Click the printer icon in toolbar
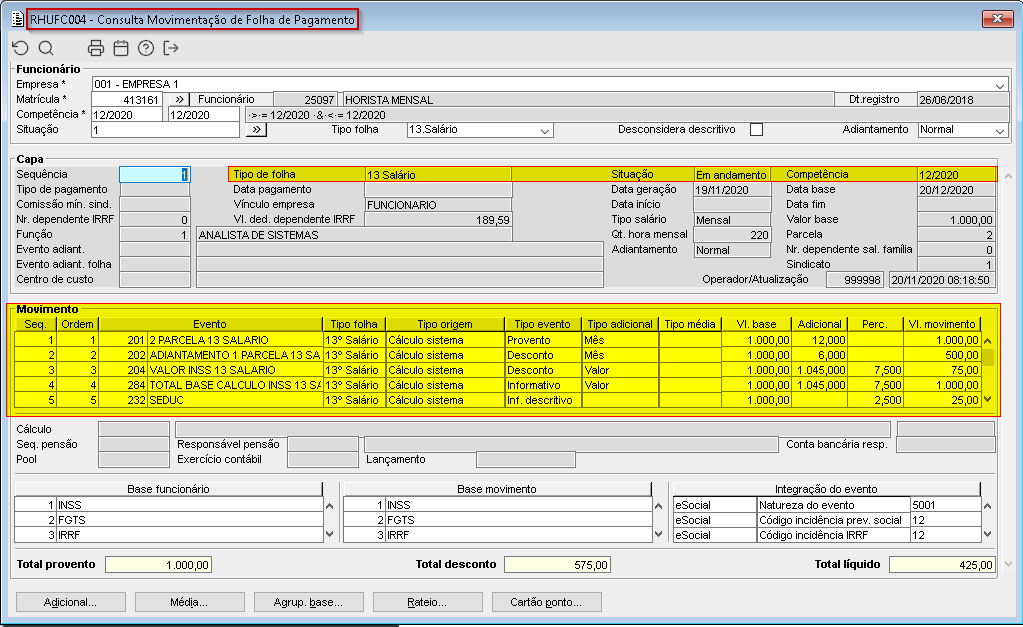Screen dimensions: 1023x627 (x=96, y=48)
